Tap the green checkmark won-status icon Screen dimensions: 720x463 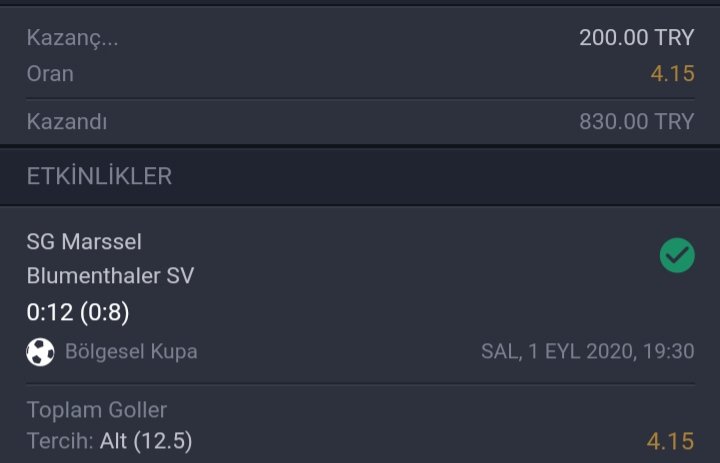point(677,255)
